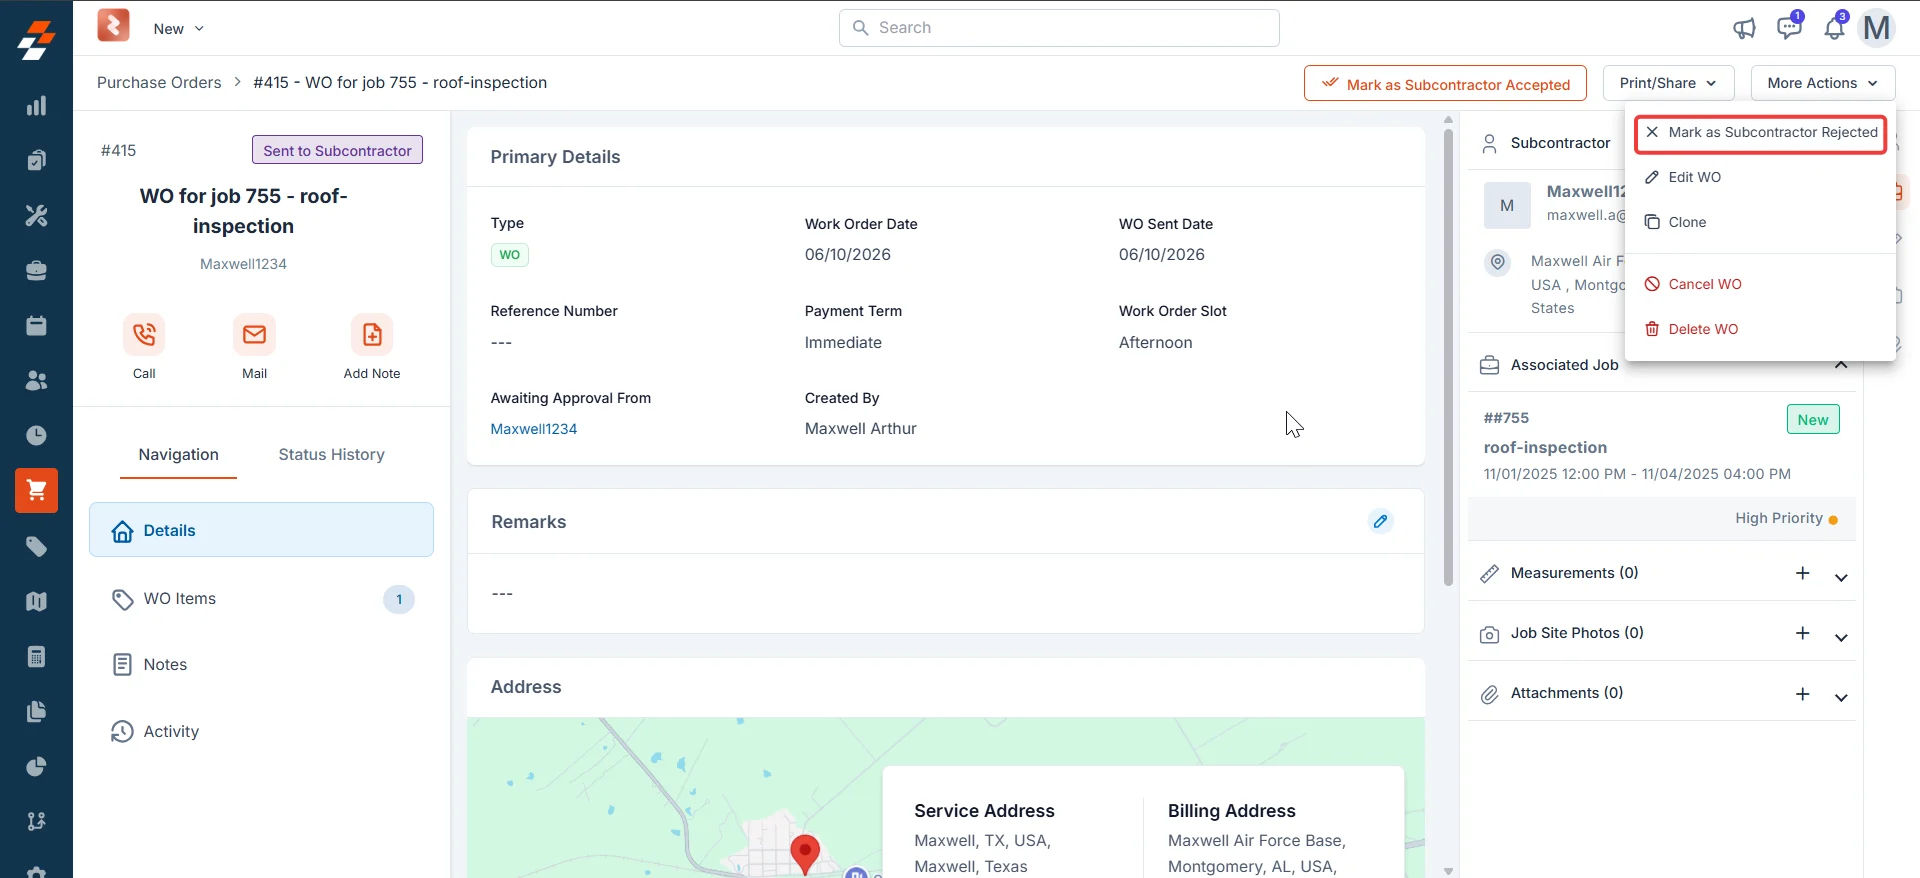This screenshot has width=1920, height=878.
Task: Expand the Attachments section chevron
Action: (x=1841, y=698)
